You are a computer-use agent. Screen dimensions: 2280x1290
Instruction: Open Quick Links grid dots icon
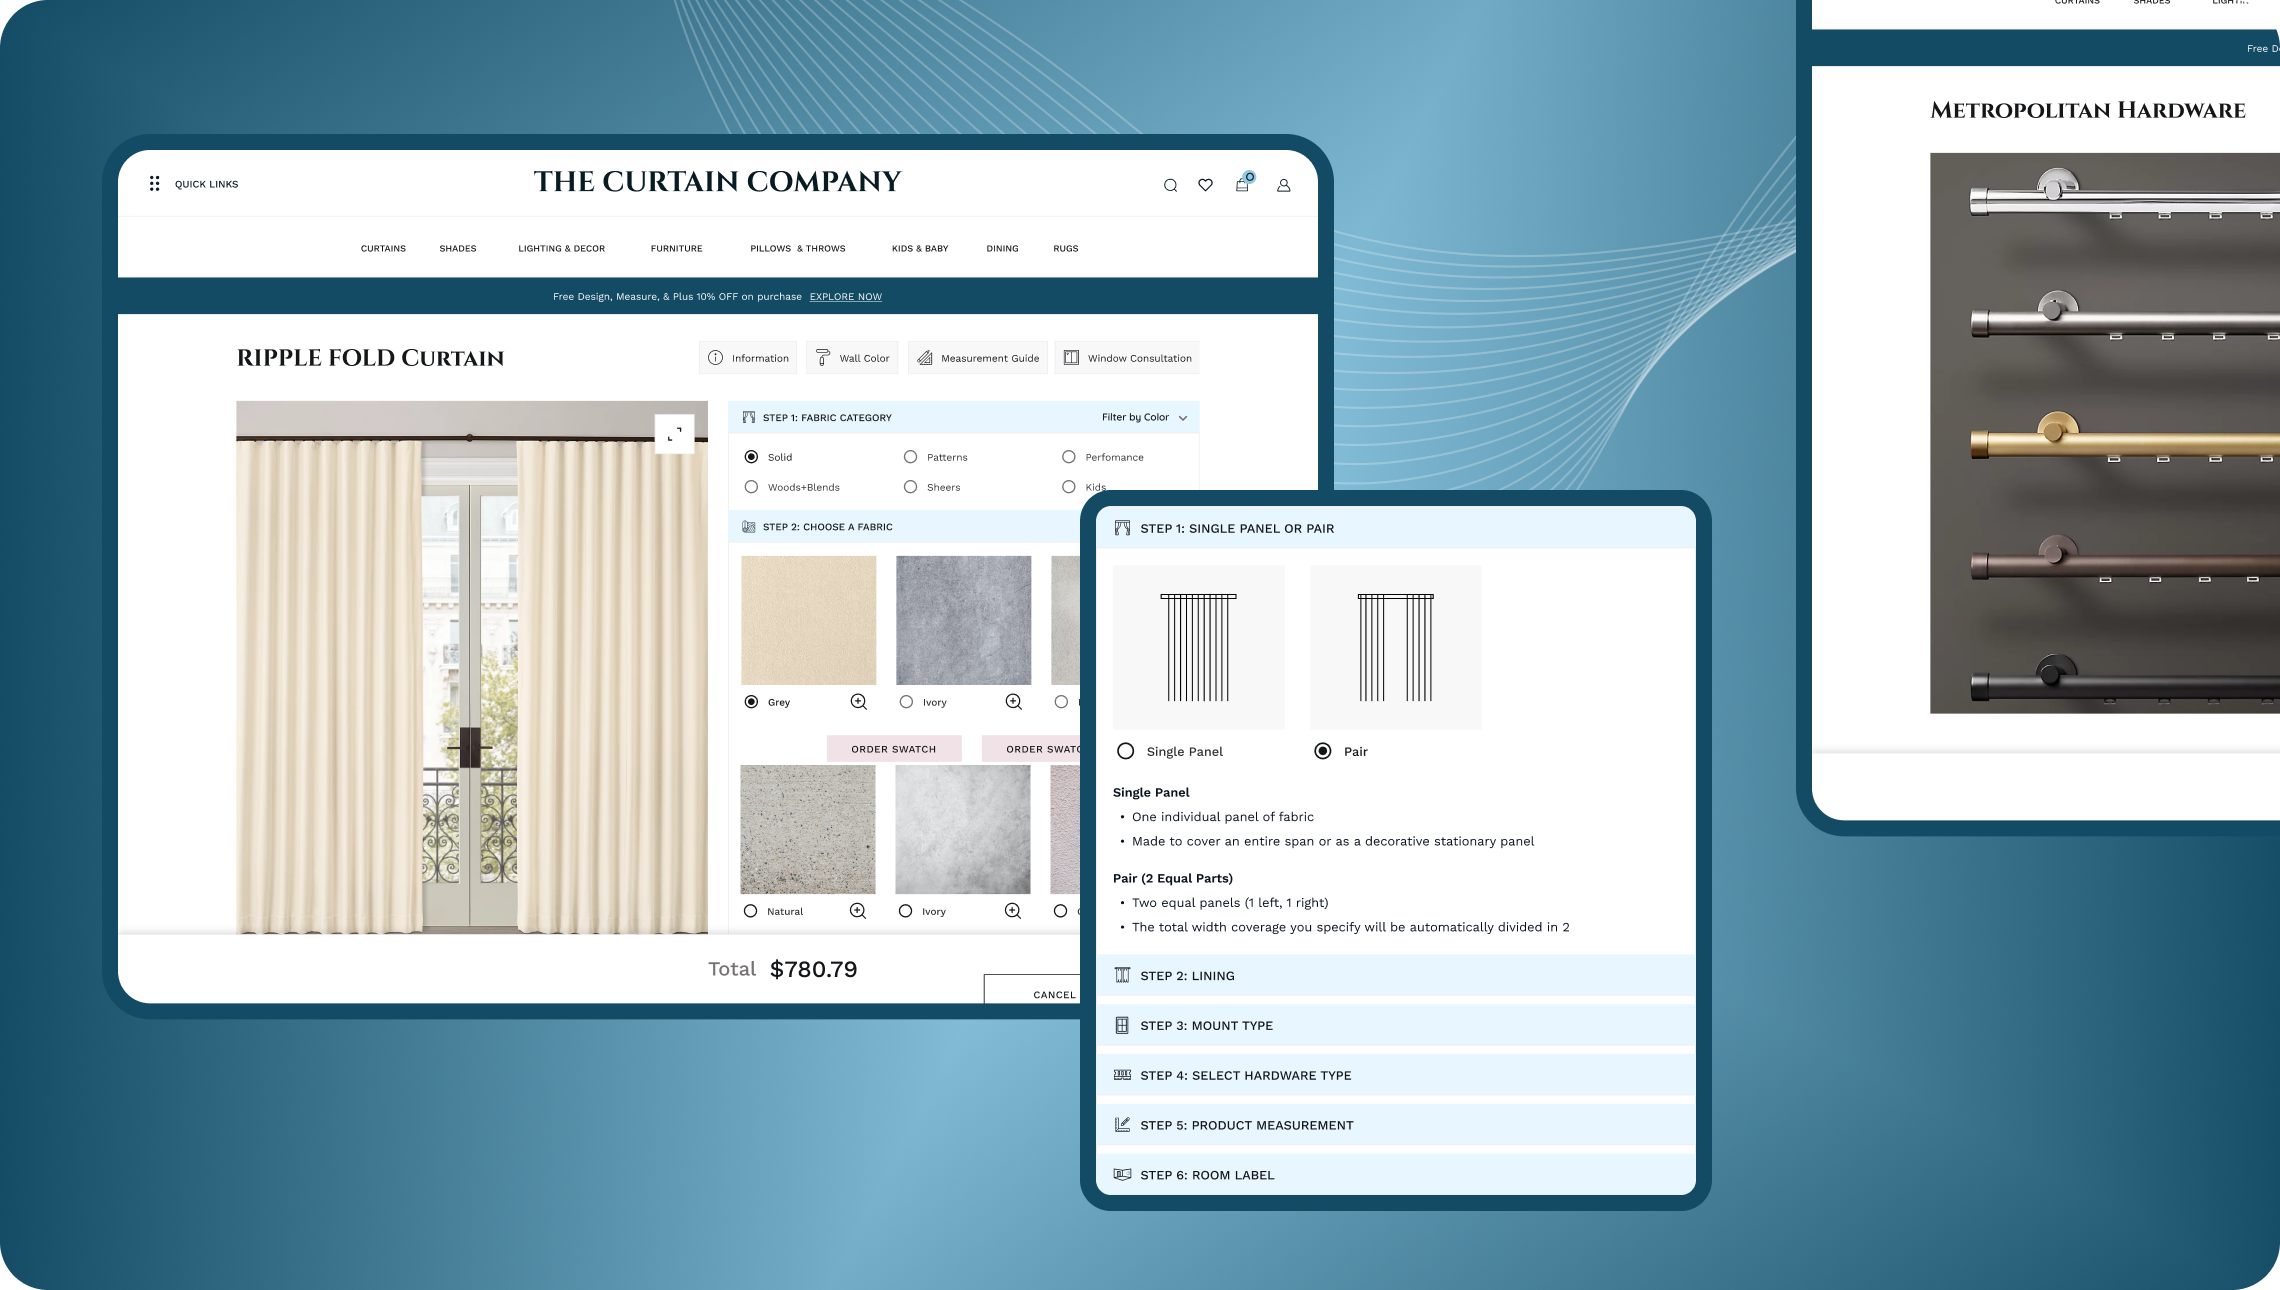(x=155, y=184)
